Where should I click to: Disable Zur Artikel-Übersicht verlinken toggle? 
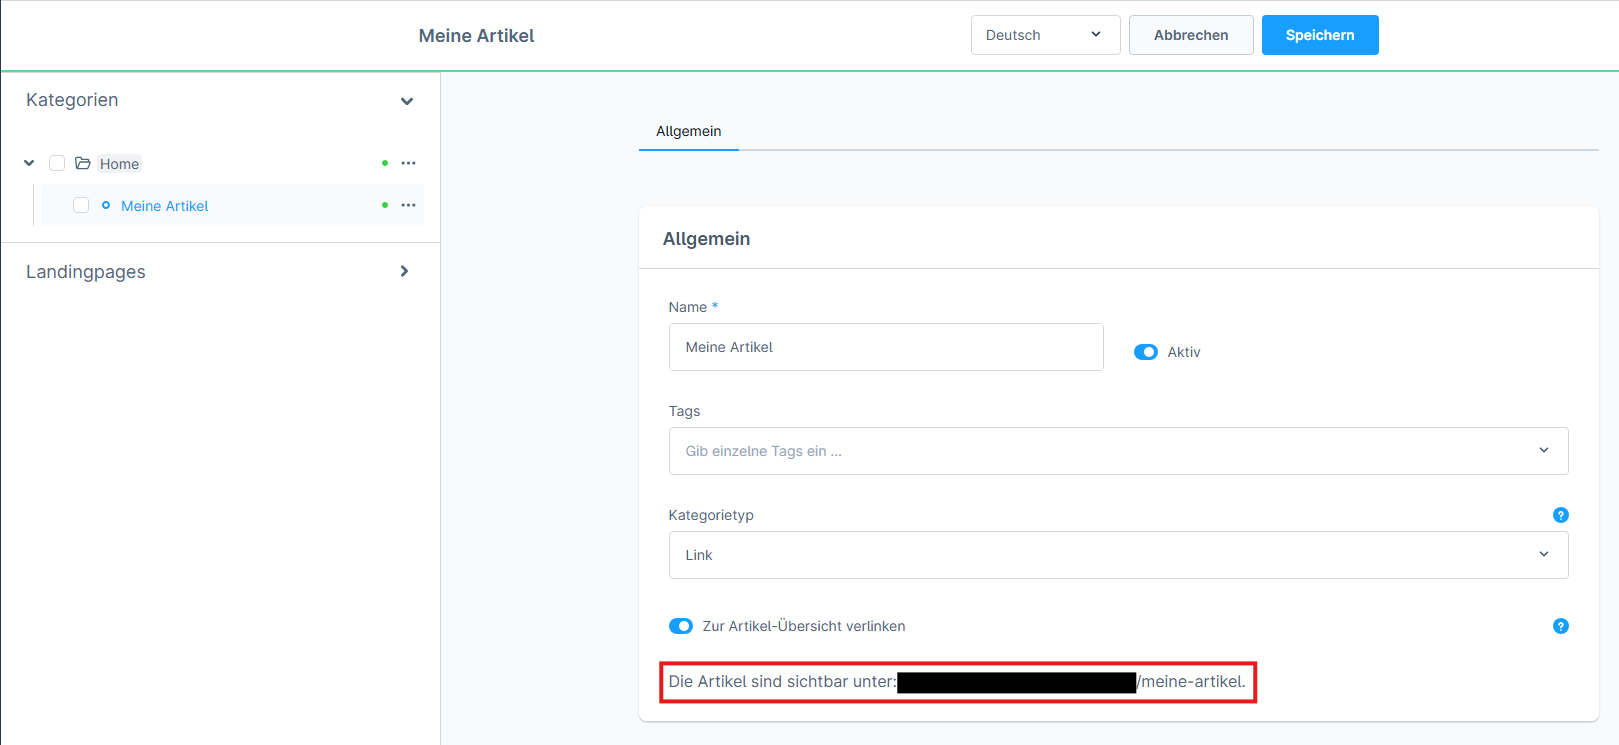coord(680,626)
